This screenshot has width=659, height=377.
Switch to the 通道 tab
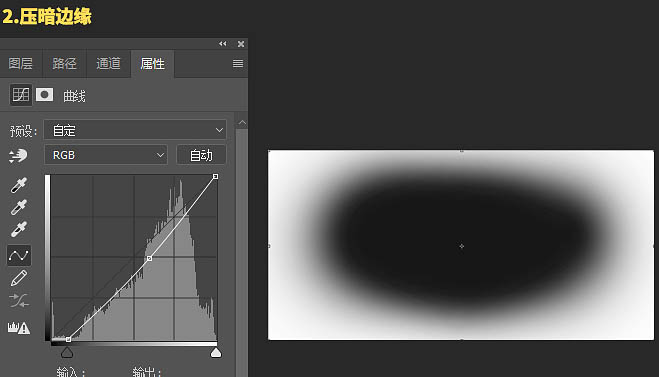pos(108,63)
